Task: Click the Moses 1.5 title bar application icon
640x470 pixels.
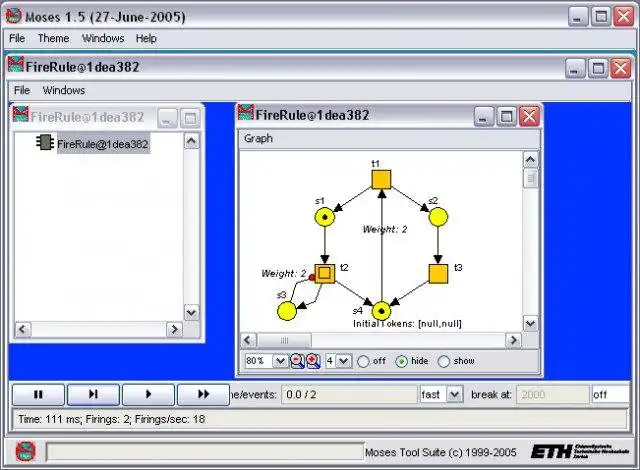Action: click(13, 16)
